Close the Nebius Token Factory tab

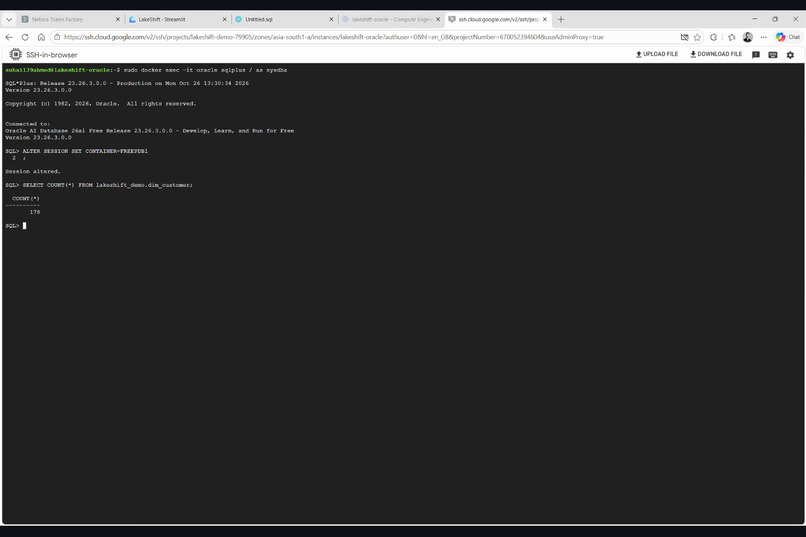tap(118, 20)
